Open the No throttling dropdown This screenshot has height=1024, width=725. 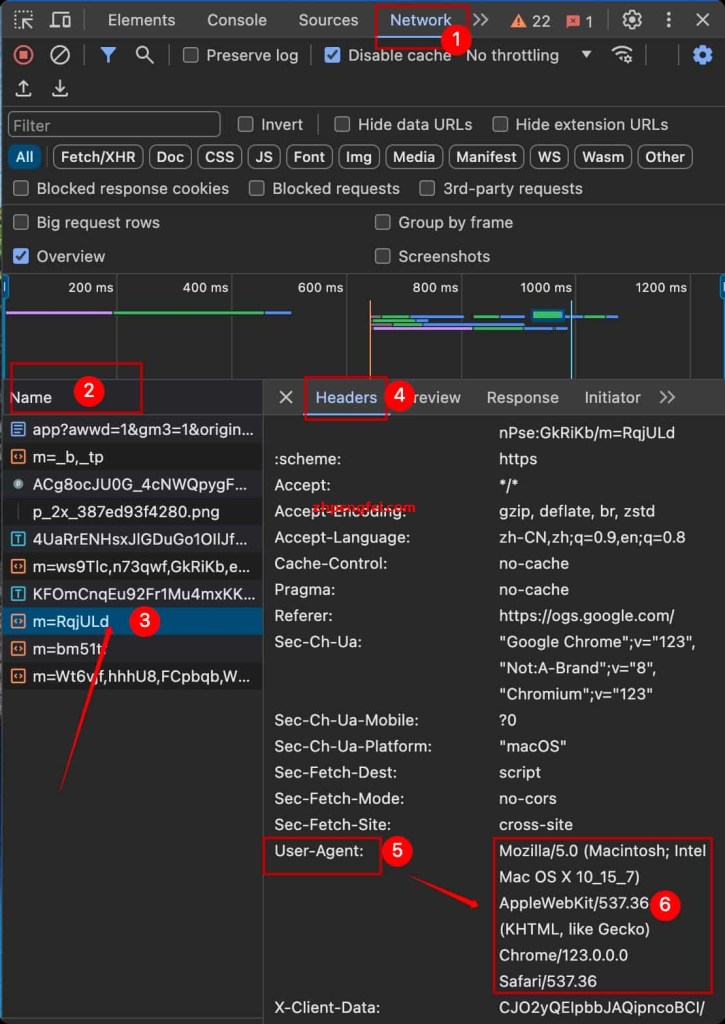pos(528,55)
